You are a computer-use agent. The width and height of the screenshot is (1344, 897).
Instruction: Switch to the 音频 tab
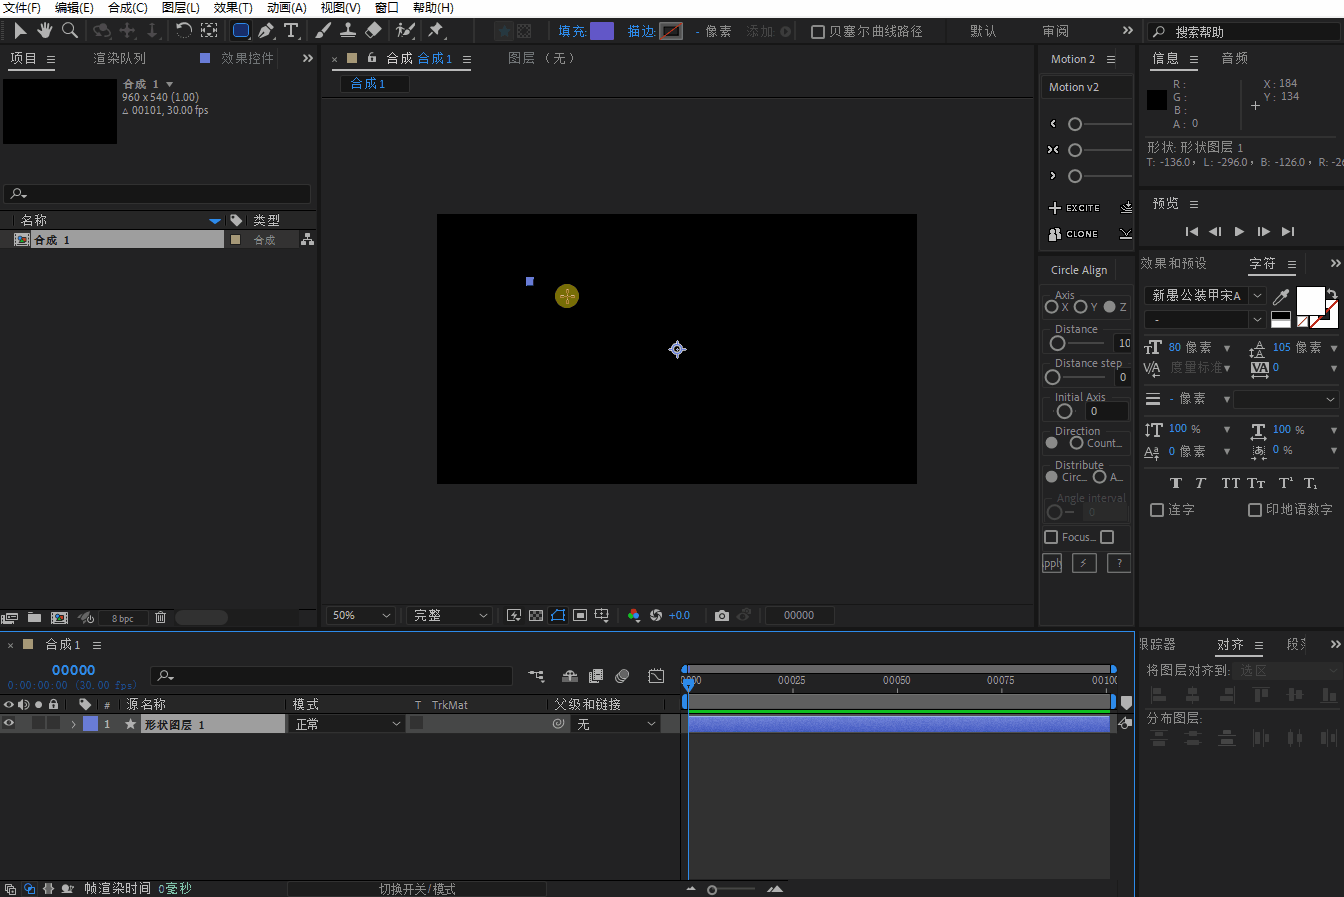1234,58
